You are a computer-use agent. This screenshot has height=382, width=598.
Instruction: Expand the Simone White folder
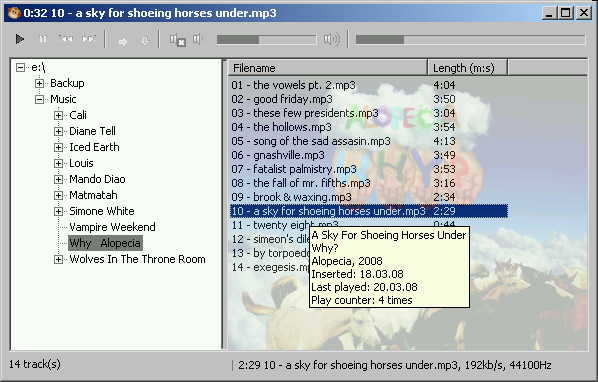point(58,211)
